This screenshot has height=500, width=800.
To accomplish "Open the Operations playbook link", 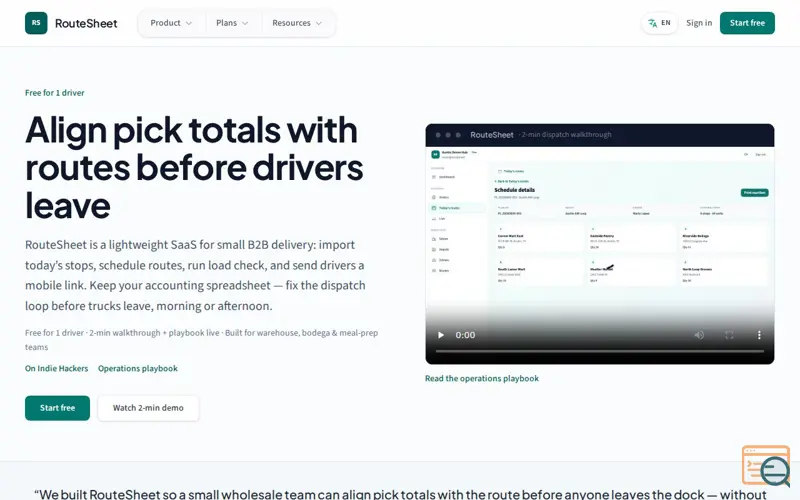I will pos(138,368).
